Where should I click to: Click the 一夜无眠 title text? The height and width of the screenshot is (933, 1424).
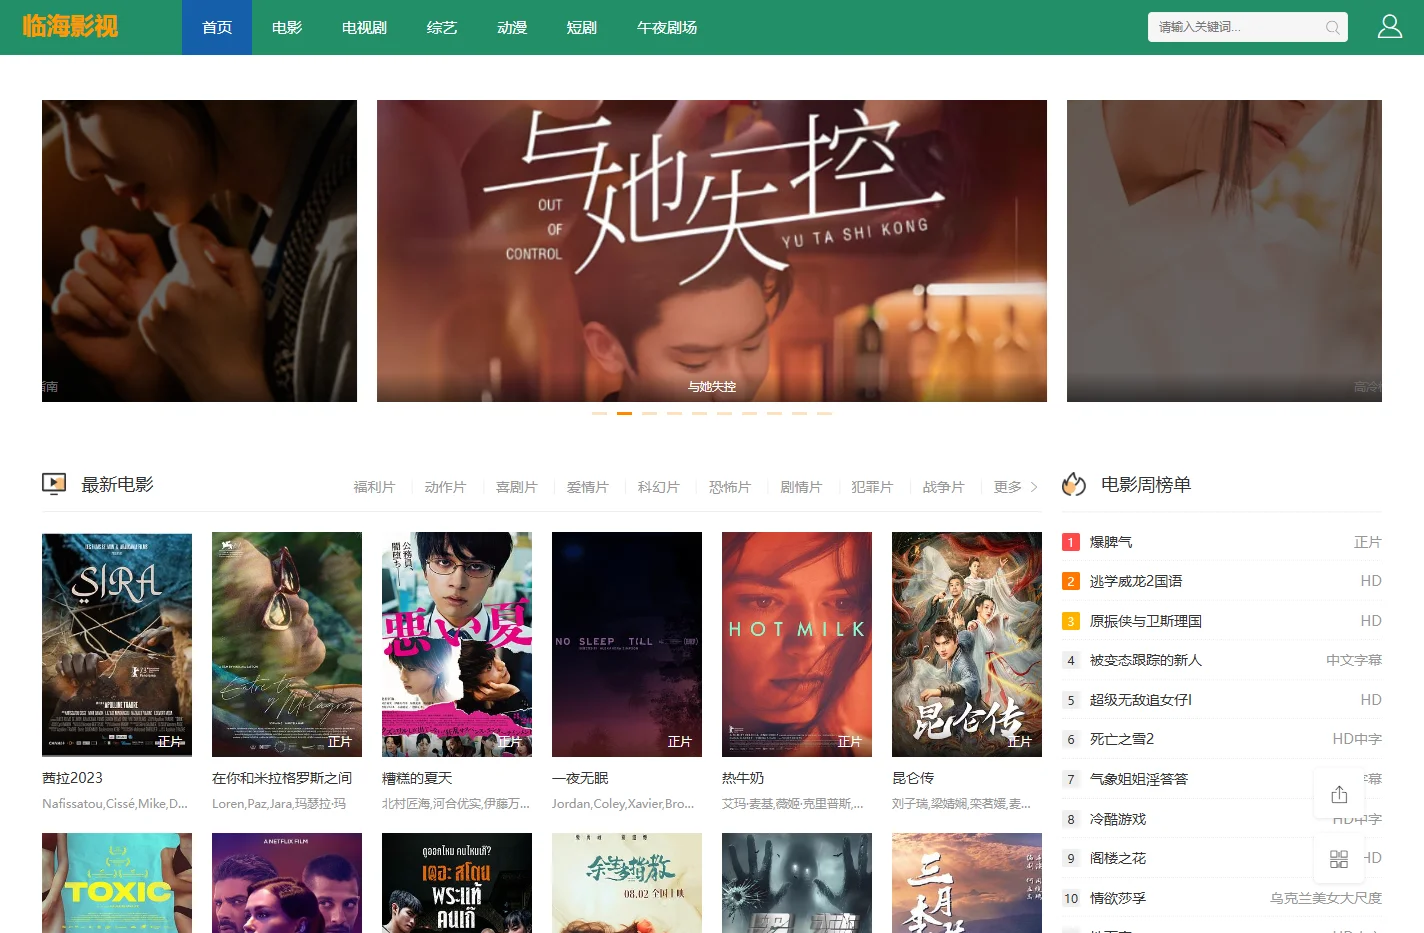pyautogui.click(x=580, y=778)
